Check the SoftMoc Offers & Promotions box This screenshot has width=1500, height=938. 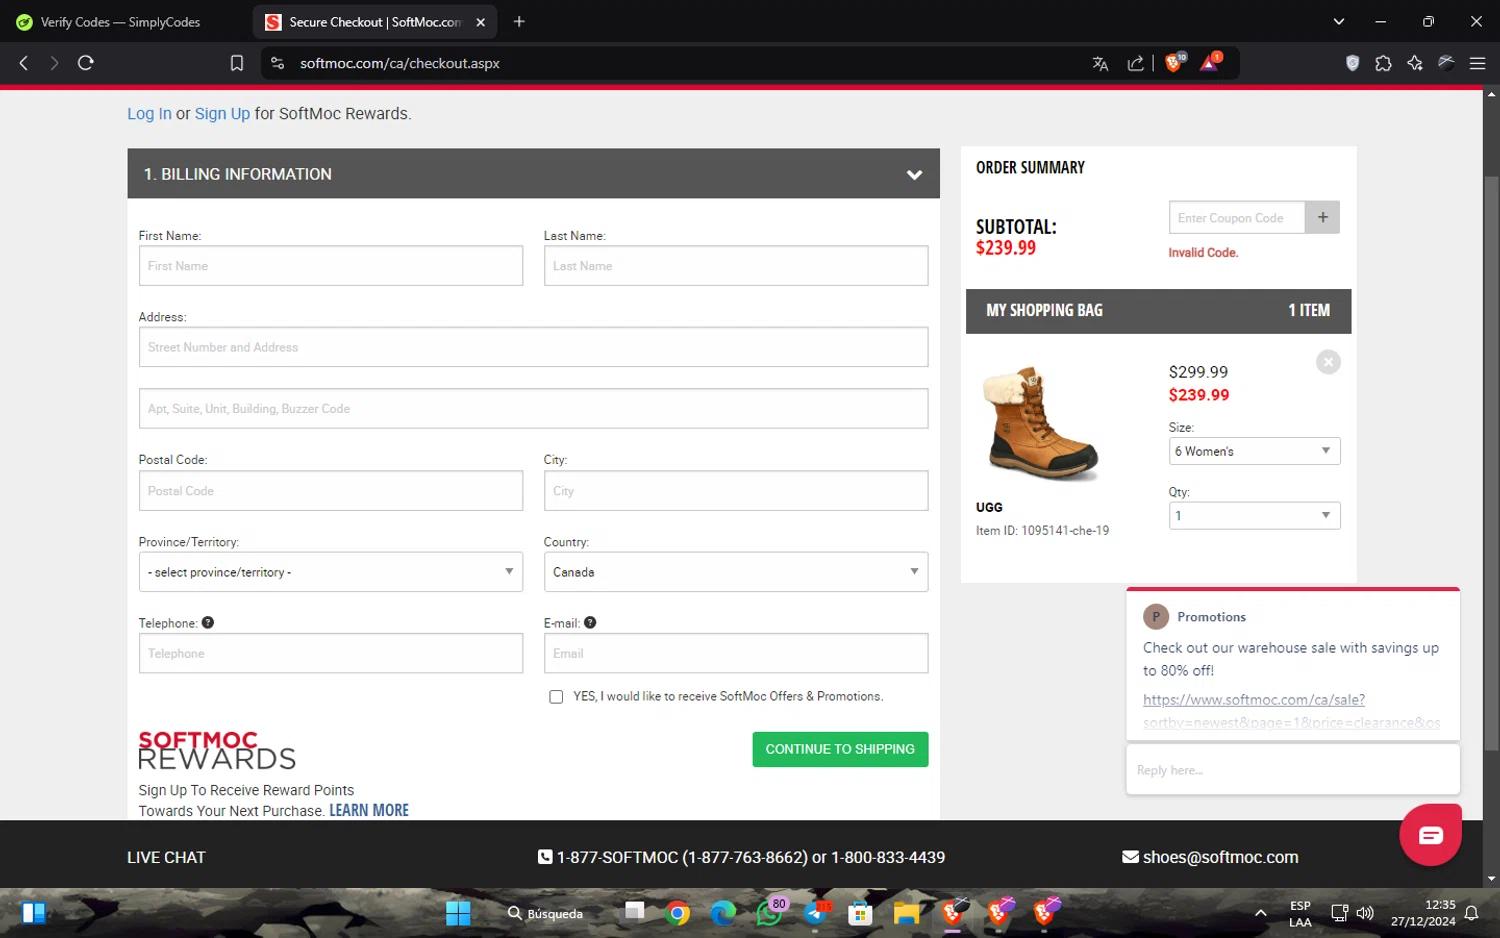tap(556, 697)
